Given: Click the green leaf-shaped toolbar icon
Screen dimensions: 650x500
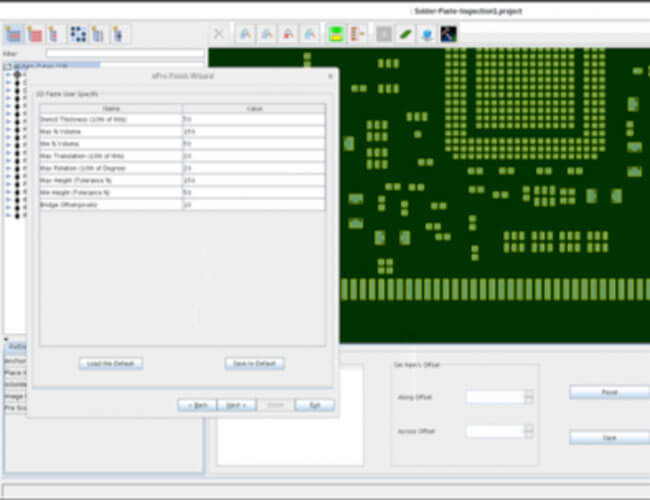Looking at the screenshot, I should [x=406, y=33].
